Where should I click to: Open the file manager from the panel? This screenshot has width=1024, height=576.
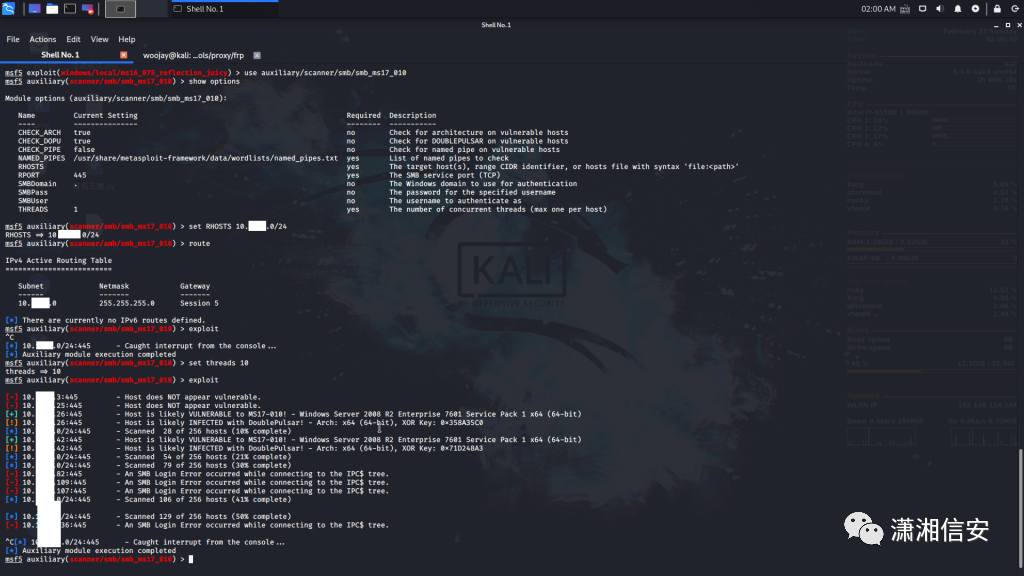pos(52,8)
